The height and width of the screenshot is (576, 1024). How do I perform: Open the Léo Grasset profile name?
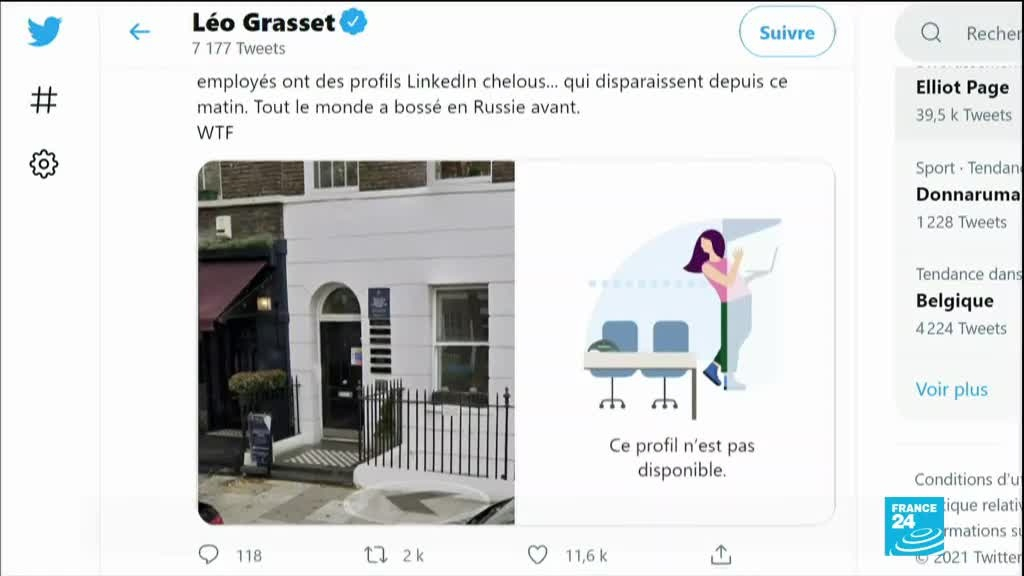[263, 23]
